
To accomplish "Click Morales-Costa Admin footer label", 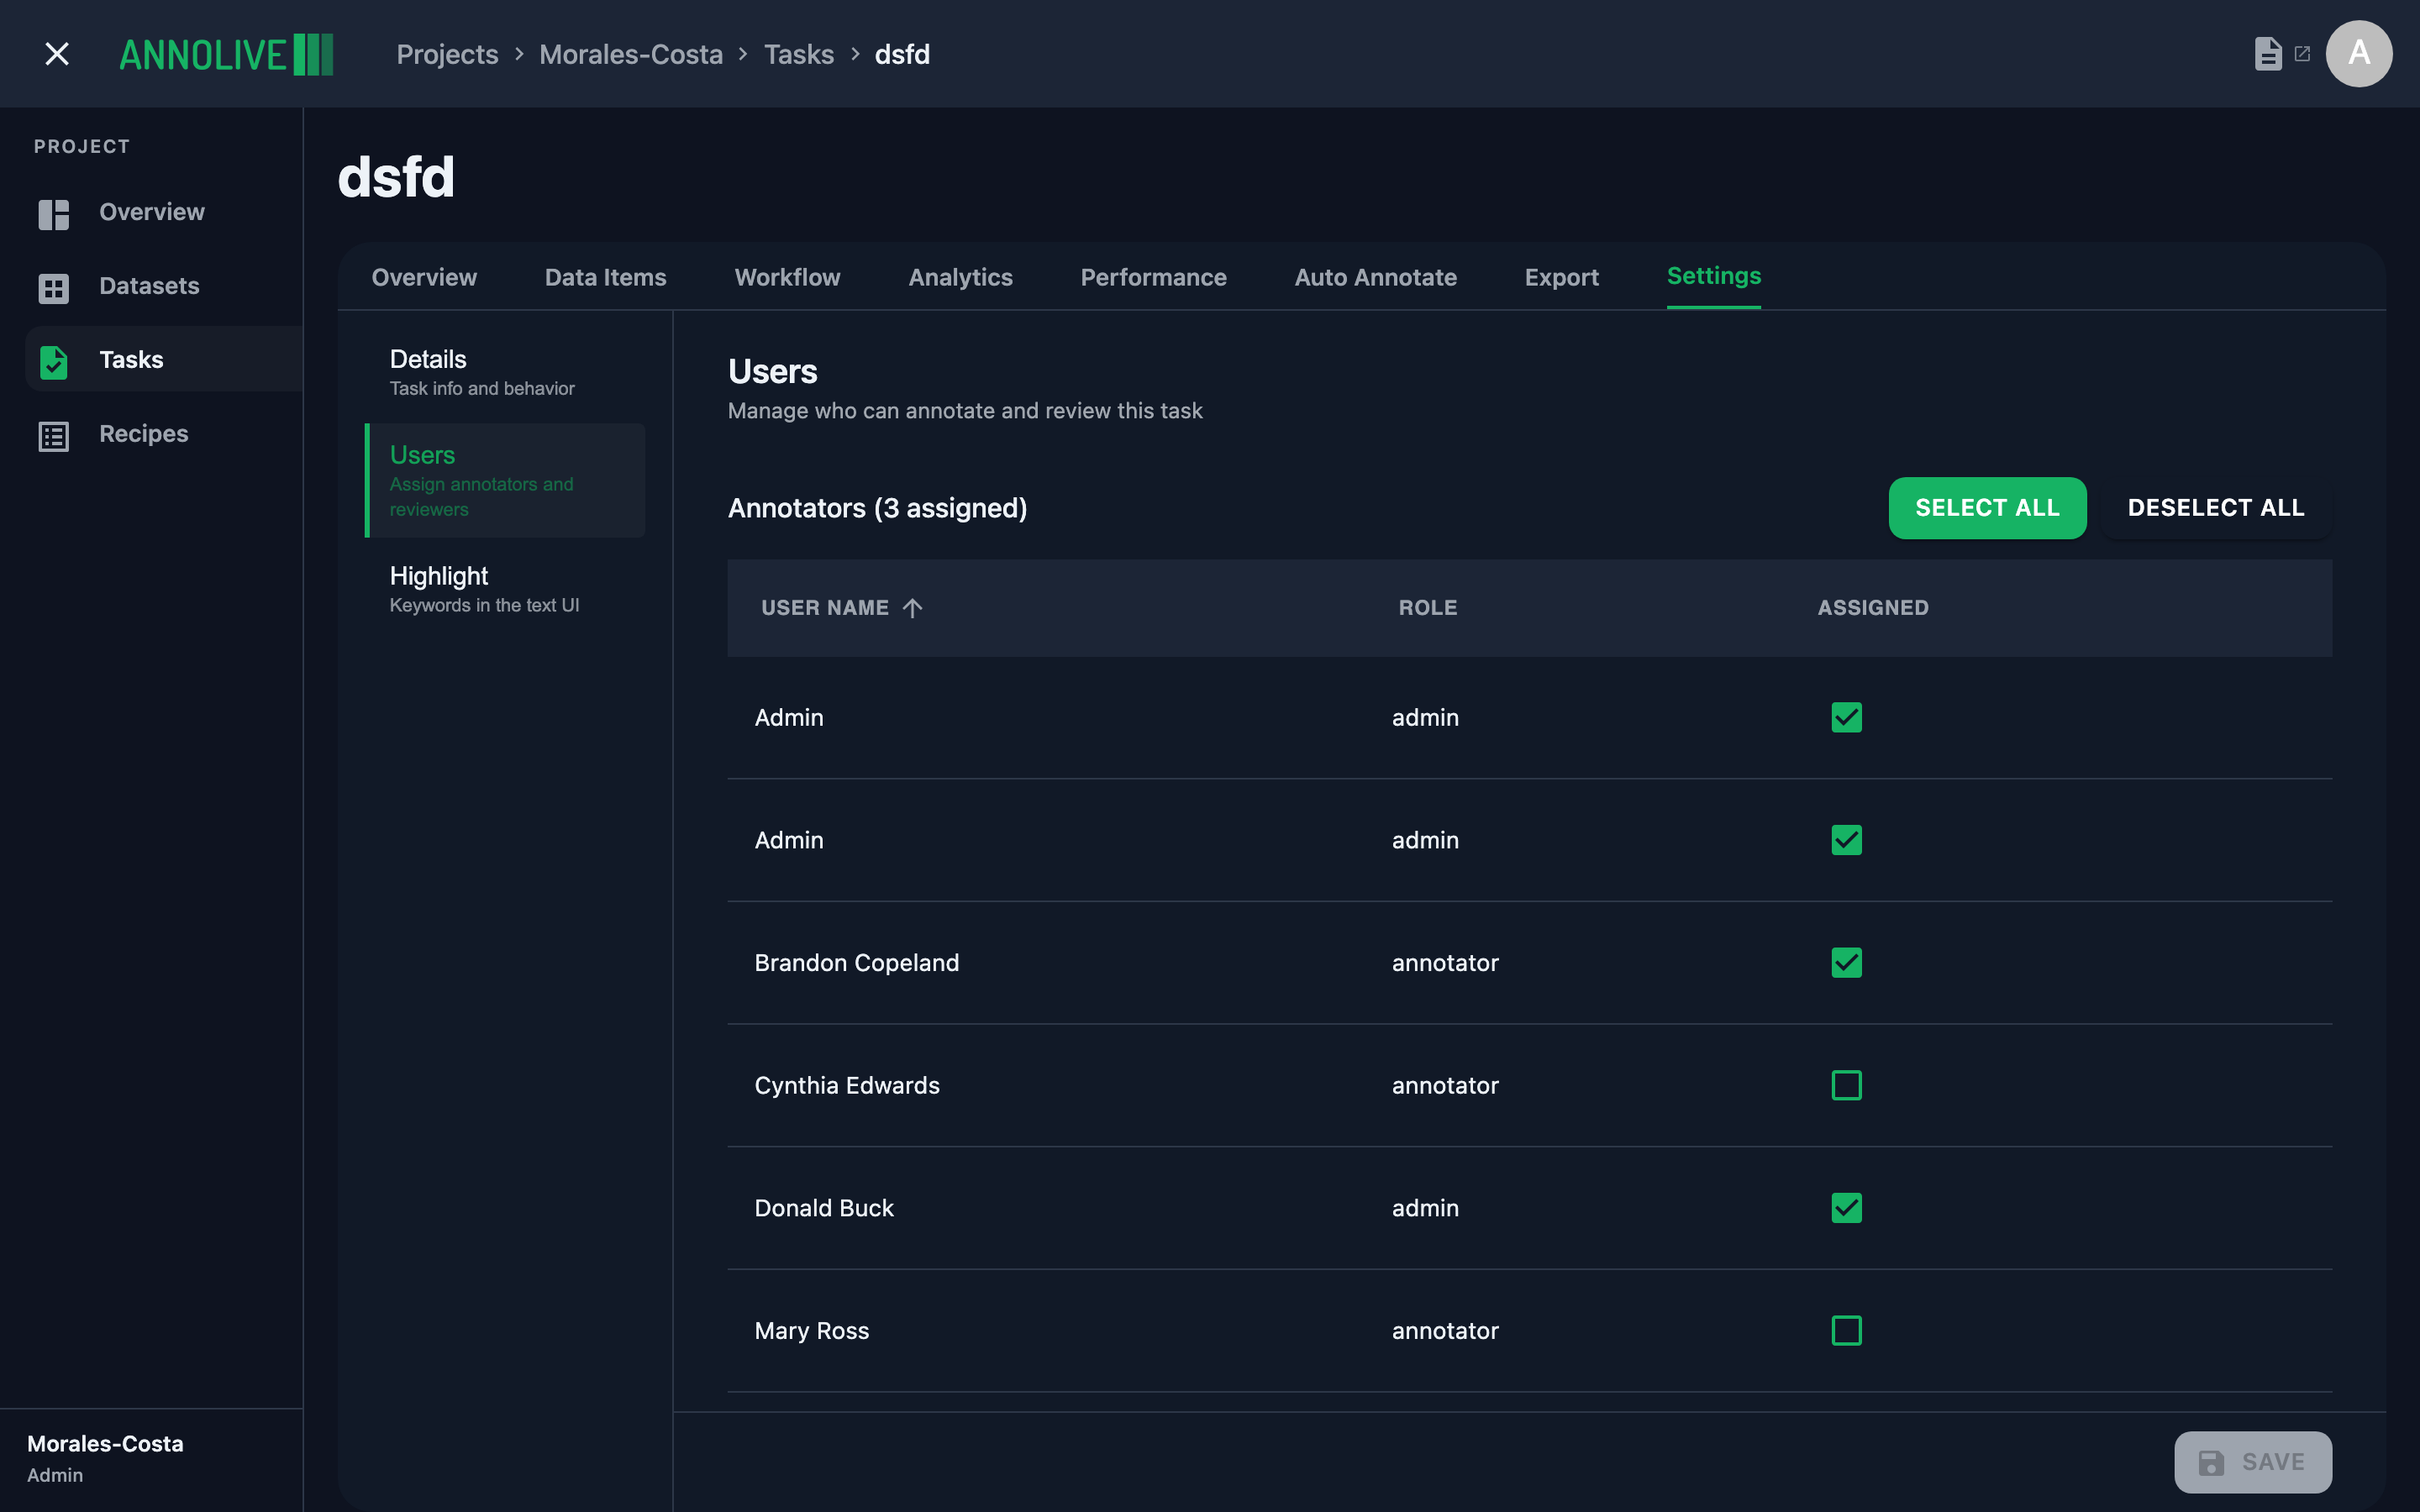I will [105, 1458].
